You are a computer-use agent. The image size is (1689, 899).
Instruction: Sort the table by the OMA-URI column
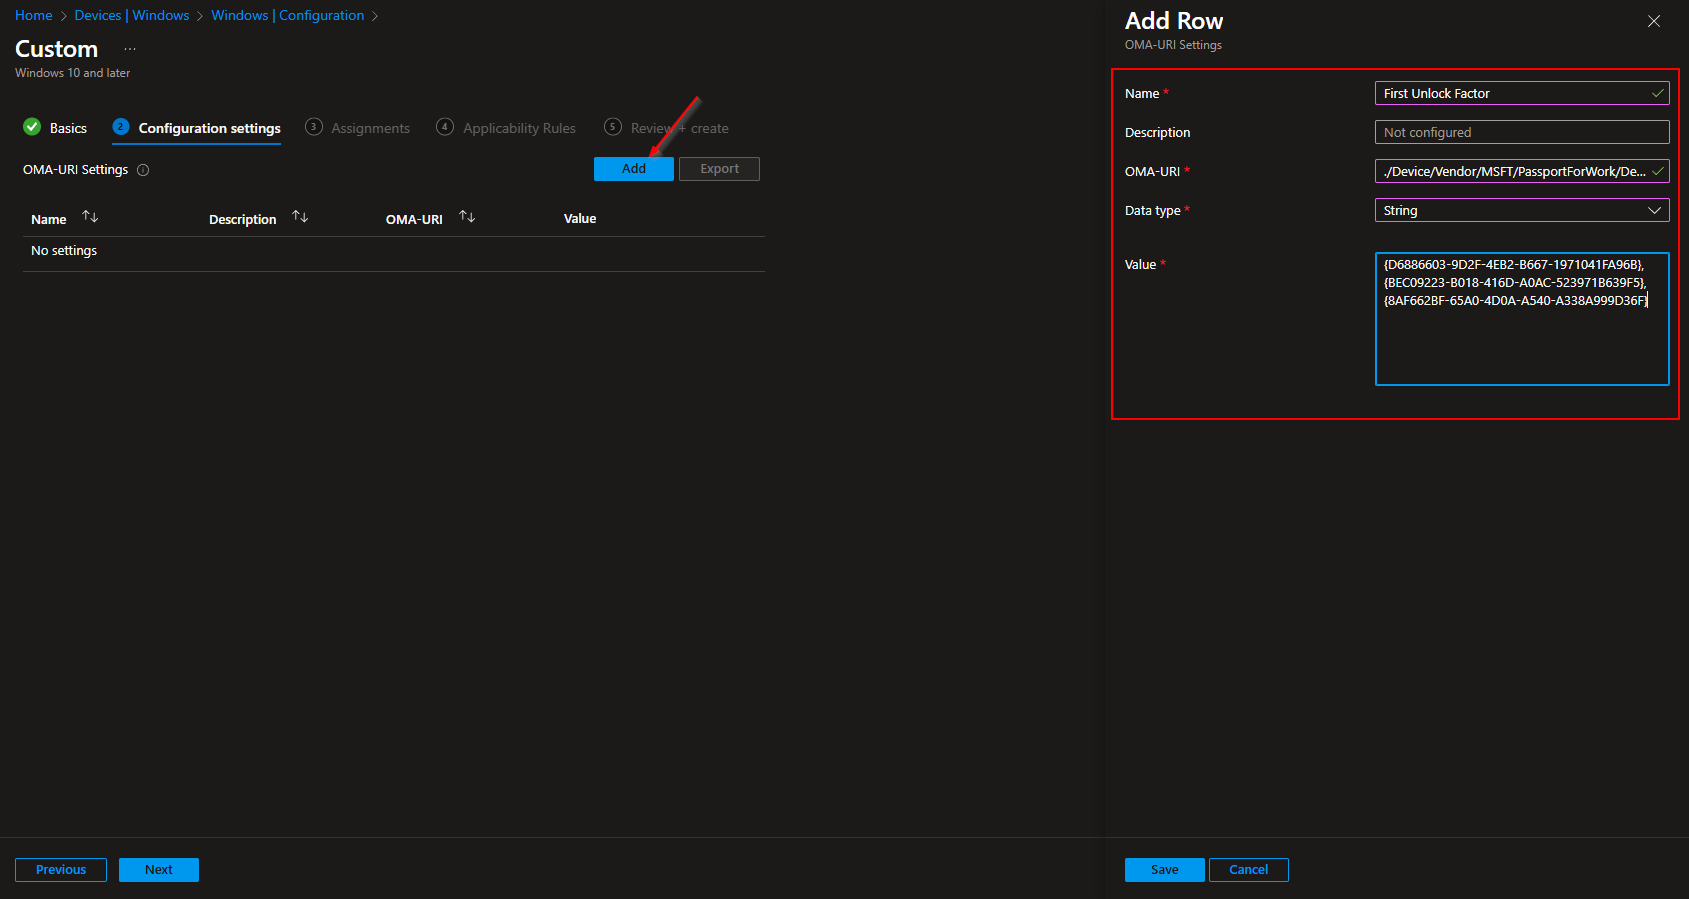pos(467,217)
